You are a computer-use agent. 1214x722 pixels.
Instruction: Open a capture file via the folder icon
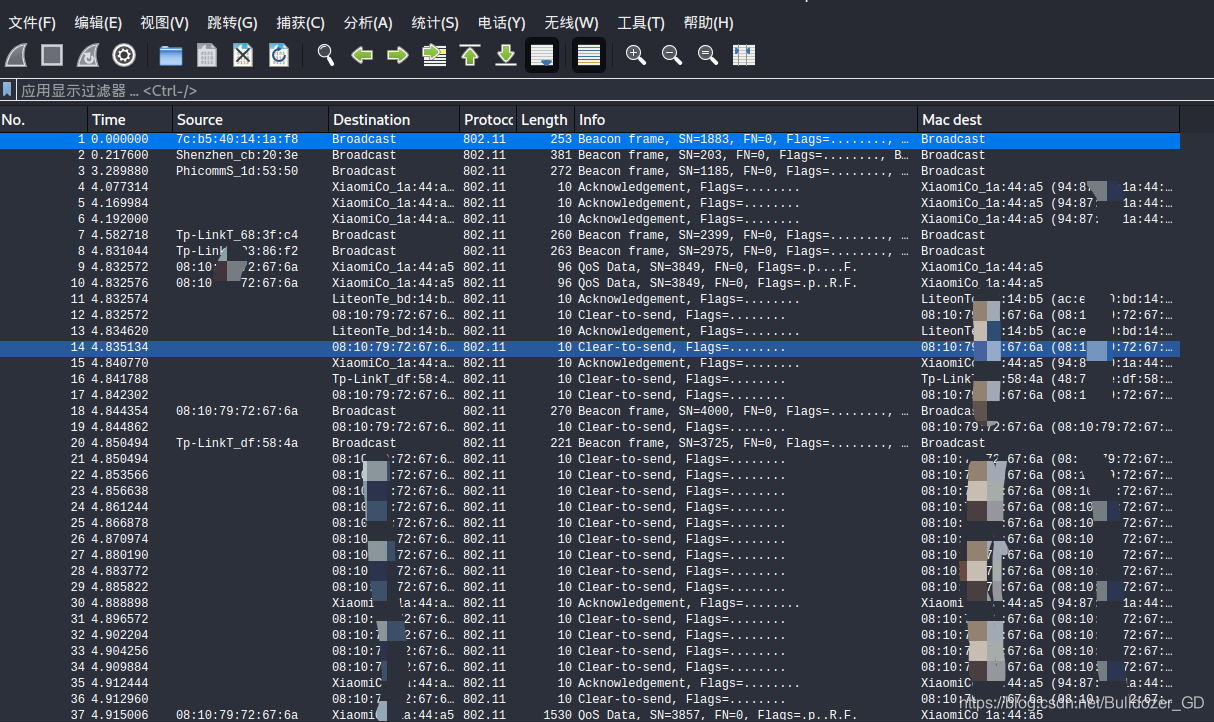coord(171,55)
